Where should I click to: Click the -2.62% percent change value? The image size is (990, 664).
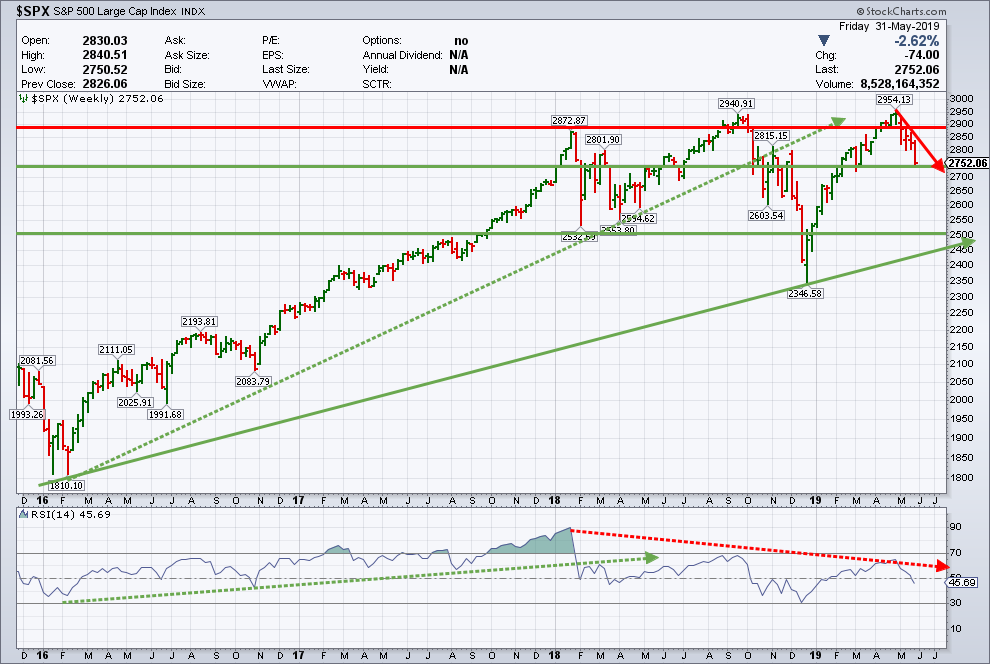point(916,41)
